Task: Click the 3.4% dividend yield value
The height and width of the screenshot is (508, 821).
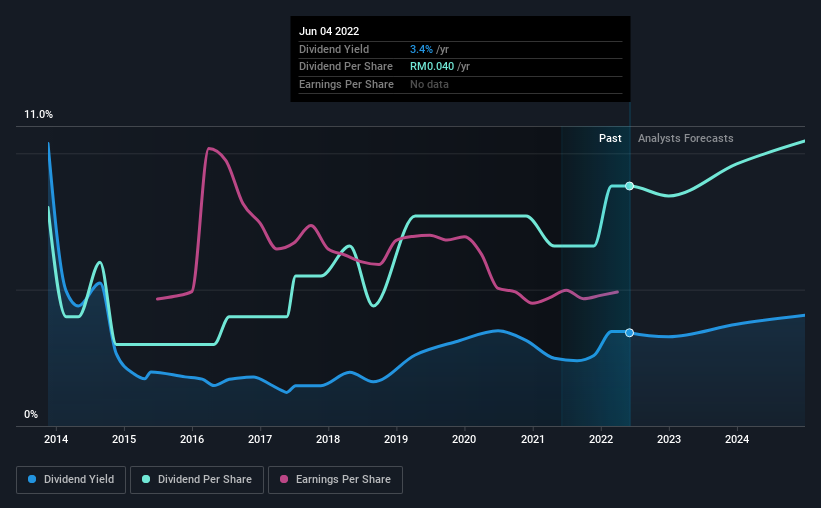Action: point(421,49)
